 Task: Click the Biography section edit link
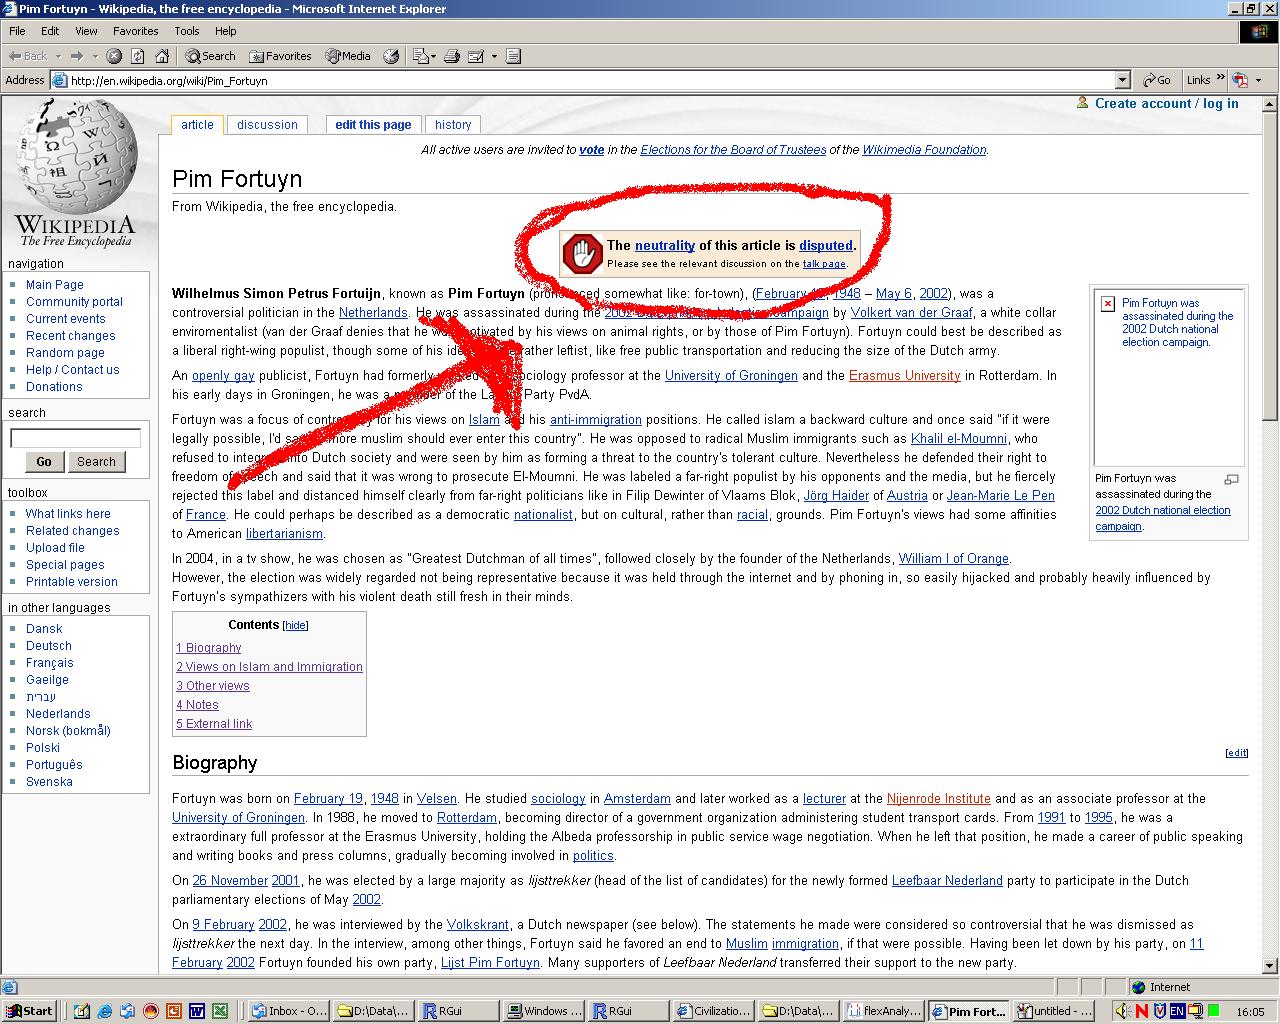(1237, 753)
